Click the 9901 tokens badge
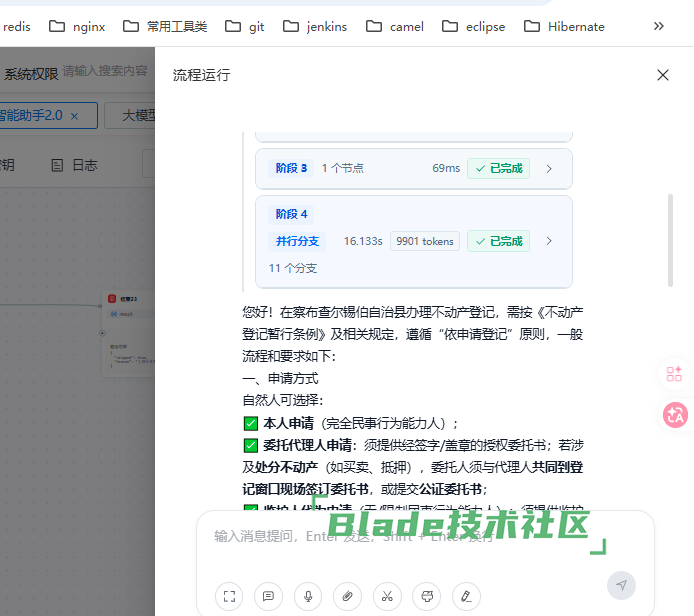Screen dimensions: 694x616 pyautogui.click(x=425, y=241)
